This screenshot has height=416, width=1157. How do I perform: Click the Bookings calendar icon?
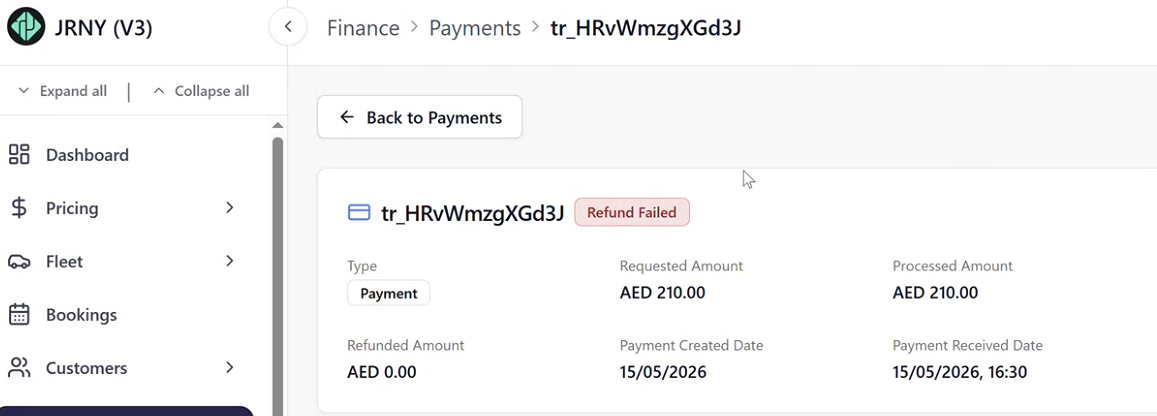[19, 315]
